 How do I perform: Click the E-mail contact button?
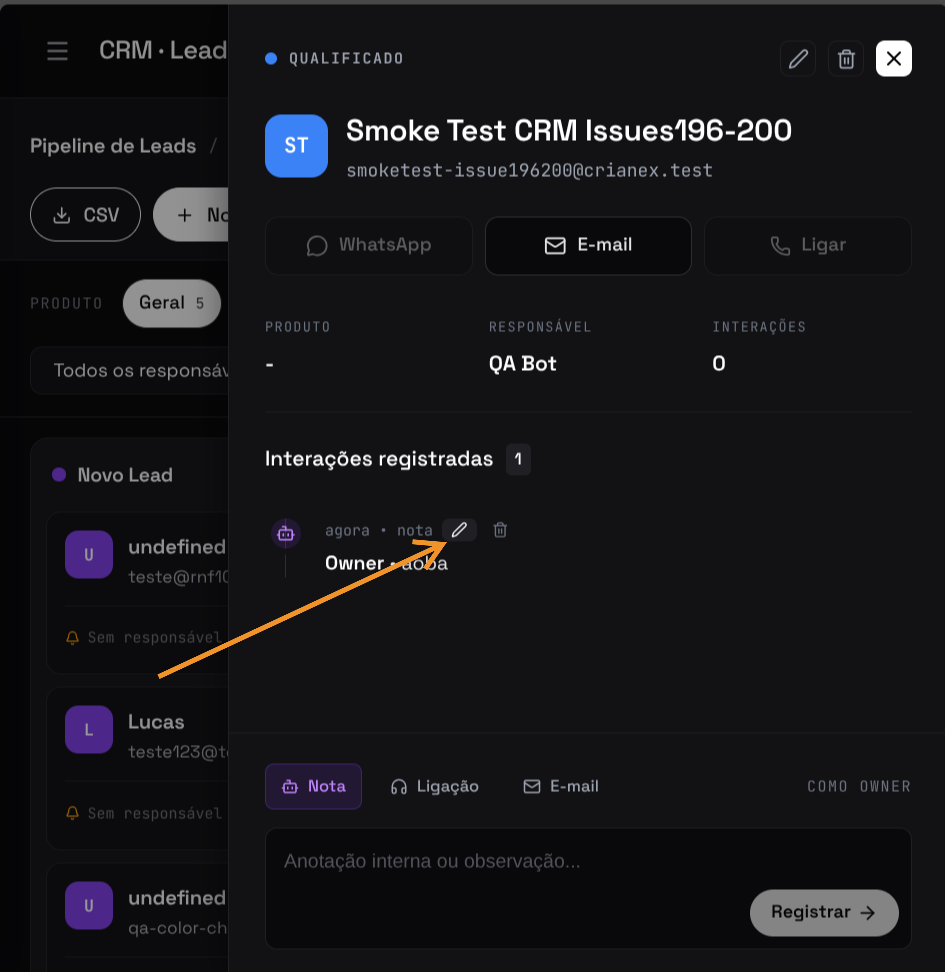coord(588,245)
